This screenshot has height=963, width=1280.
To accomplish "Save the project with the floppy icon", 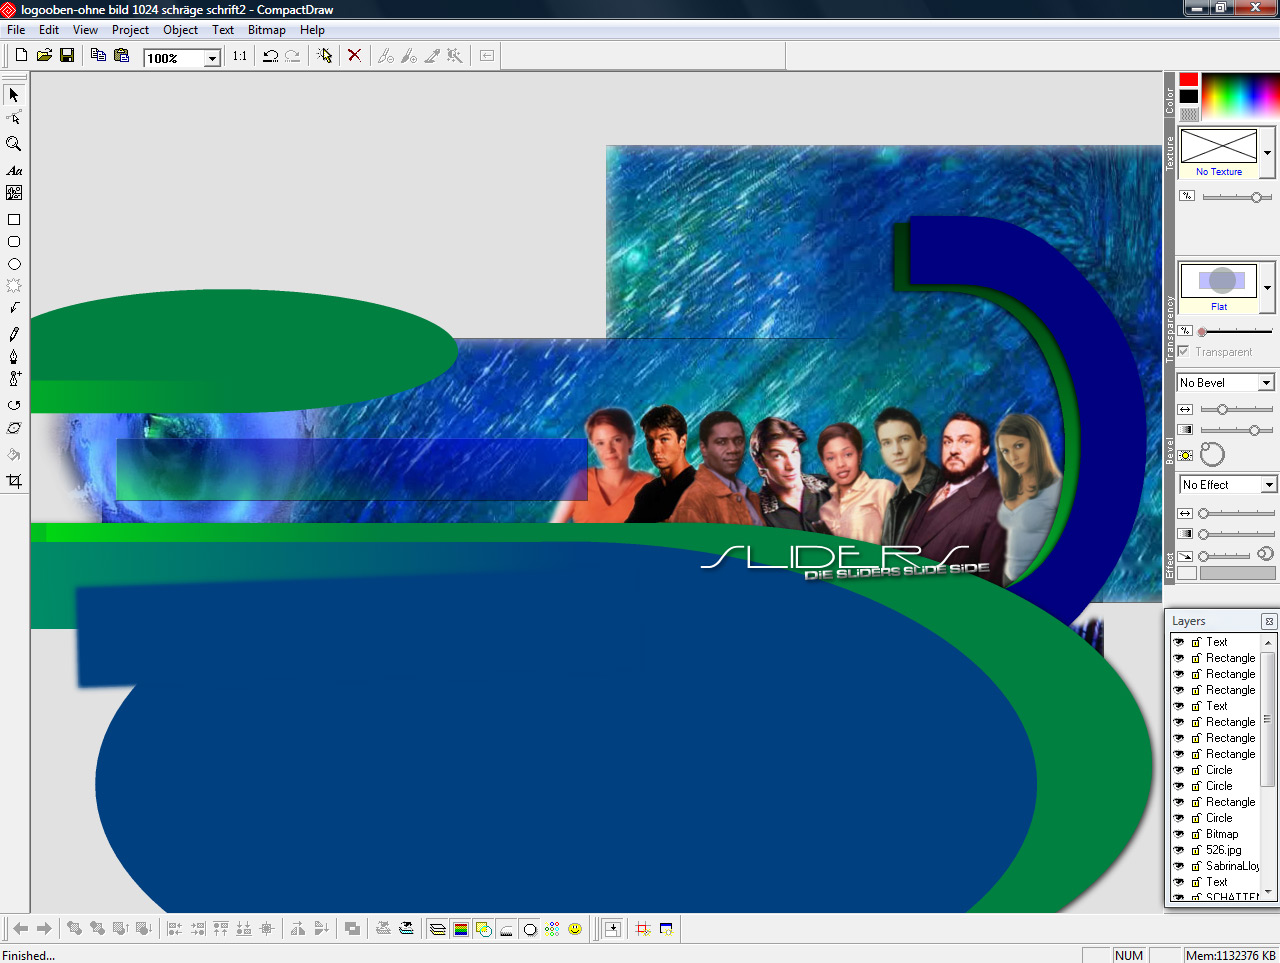I will click(67, 55).
